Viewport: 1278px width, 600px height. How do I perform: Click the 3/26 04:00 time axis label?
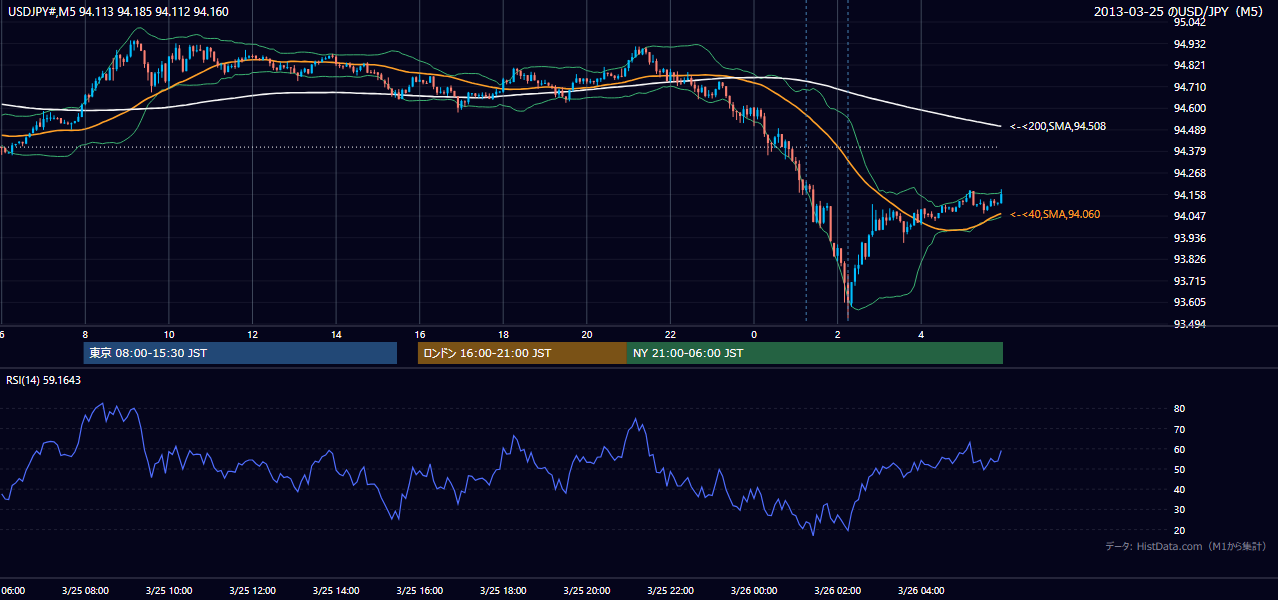pyautogui.click(x=922, y=591)
